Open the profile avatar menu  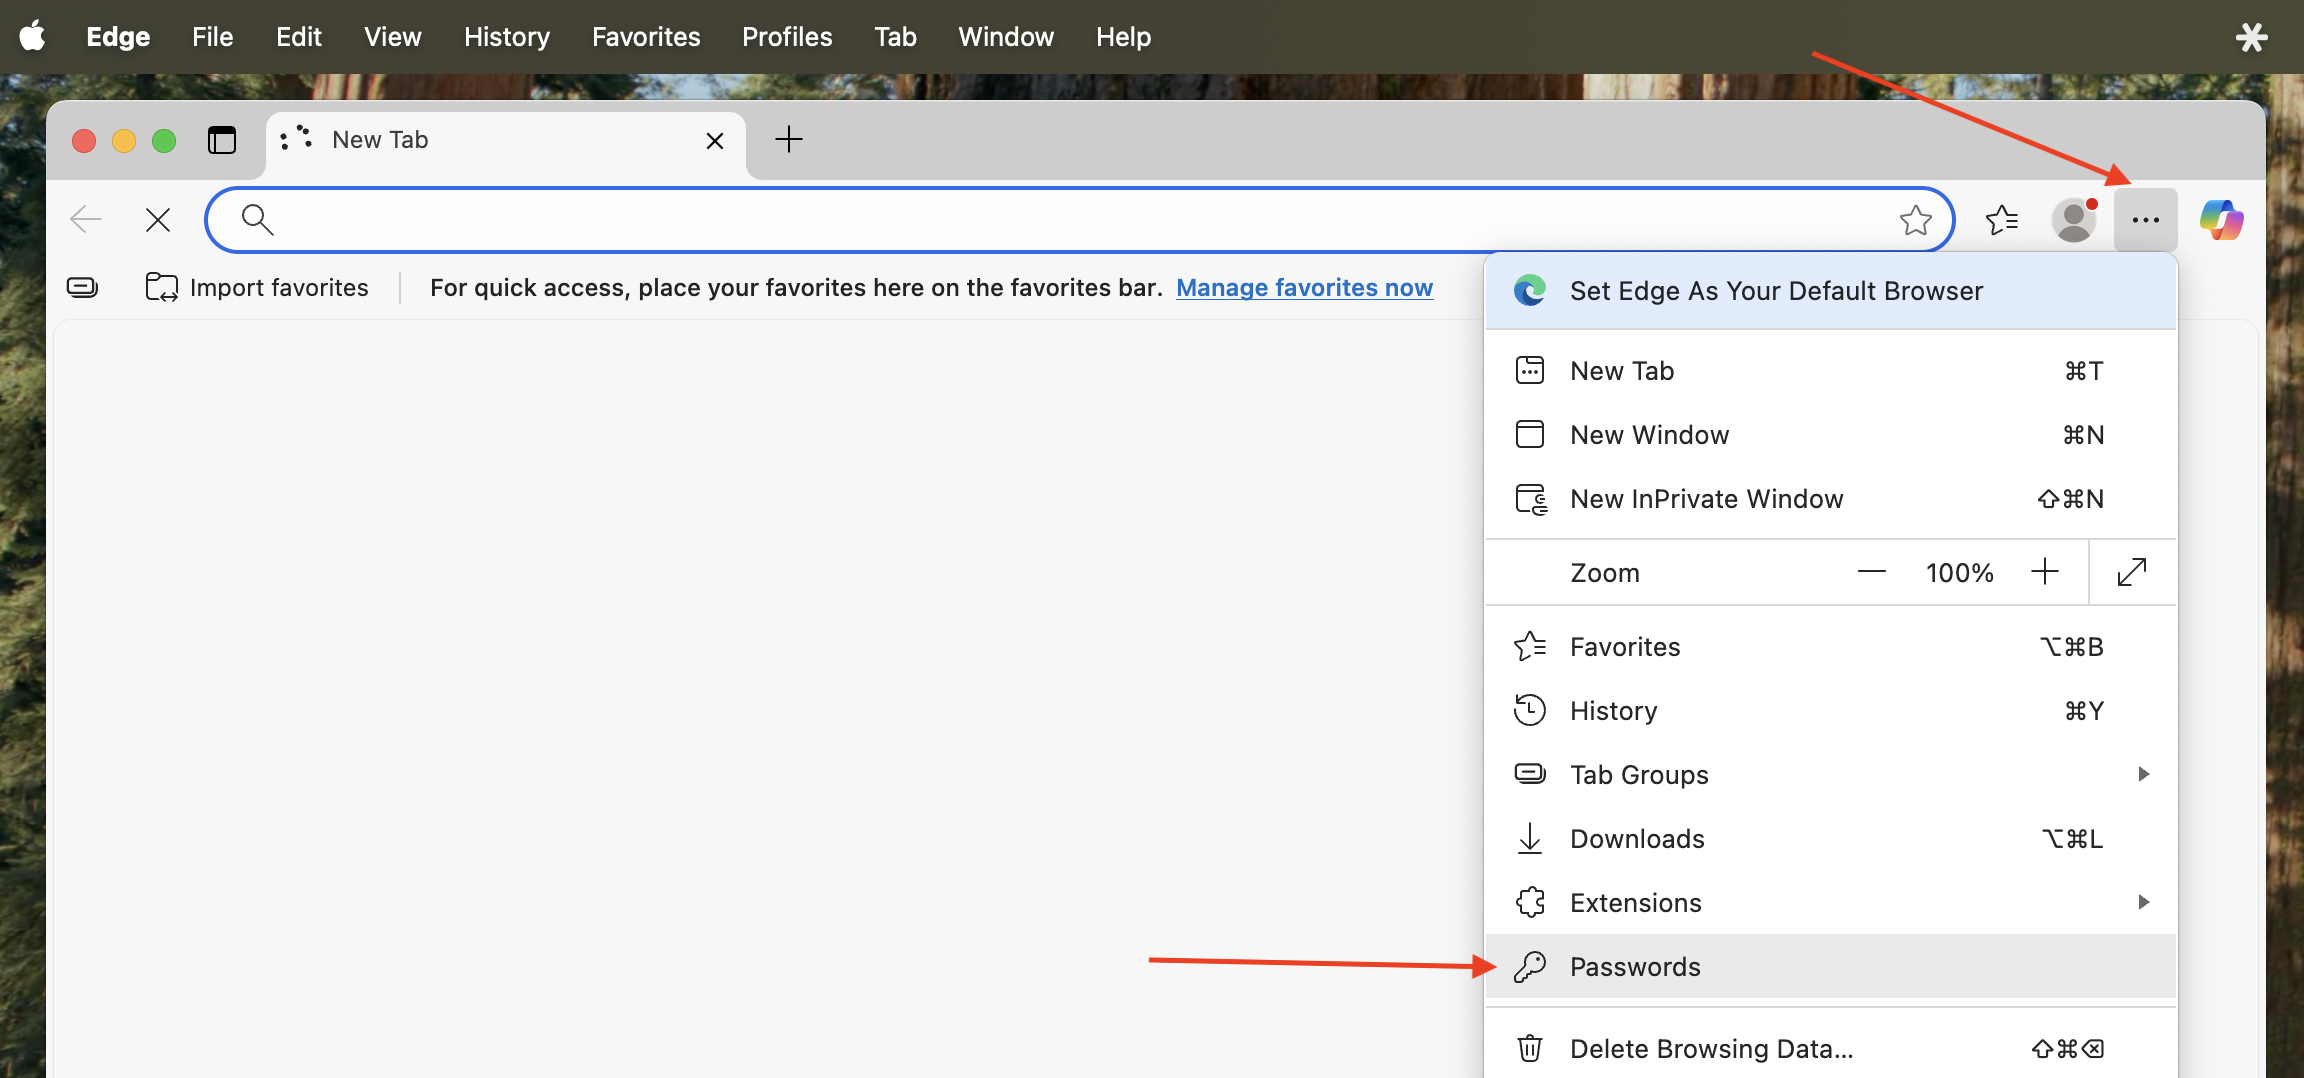point(2075,219)
